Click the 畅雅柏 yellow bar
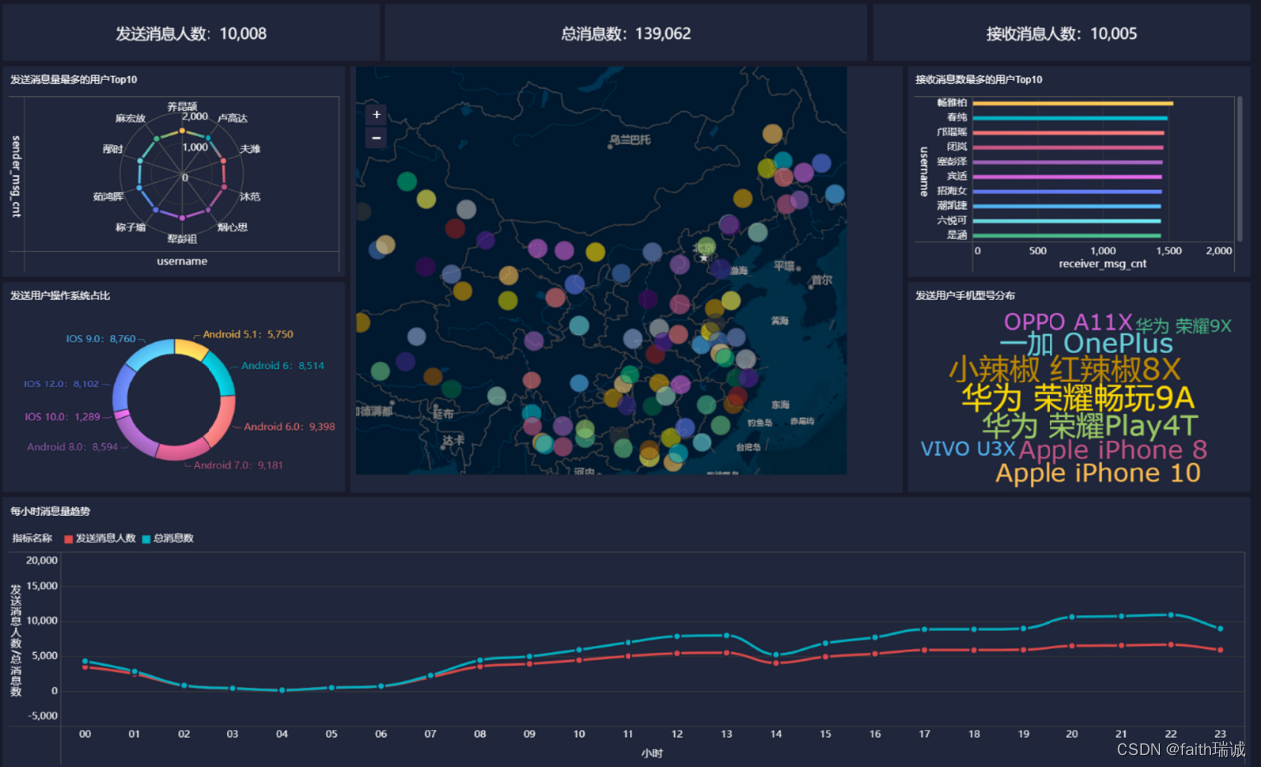Screen dimensions: 1262x768 click(1072, 103)
